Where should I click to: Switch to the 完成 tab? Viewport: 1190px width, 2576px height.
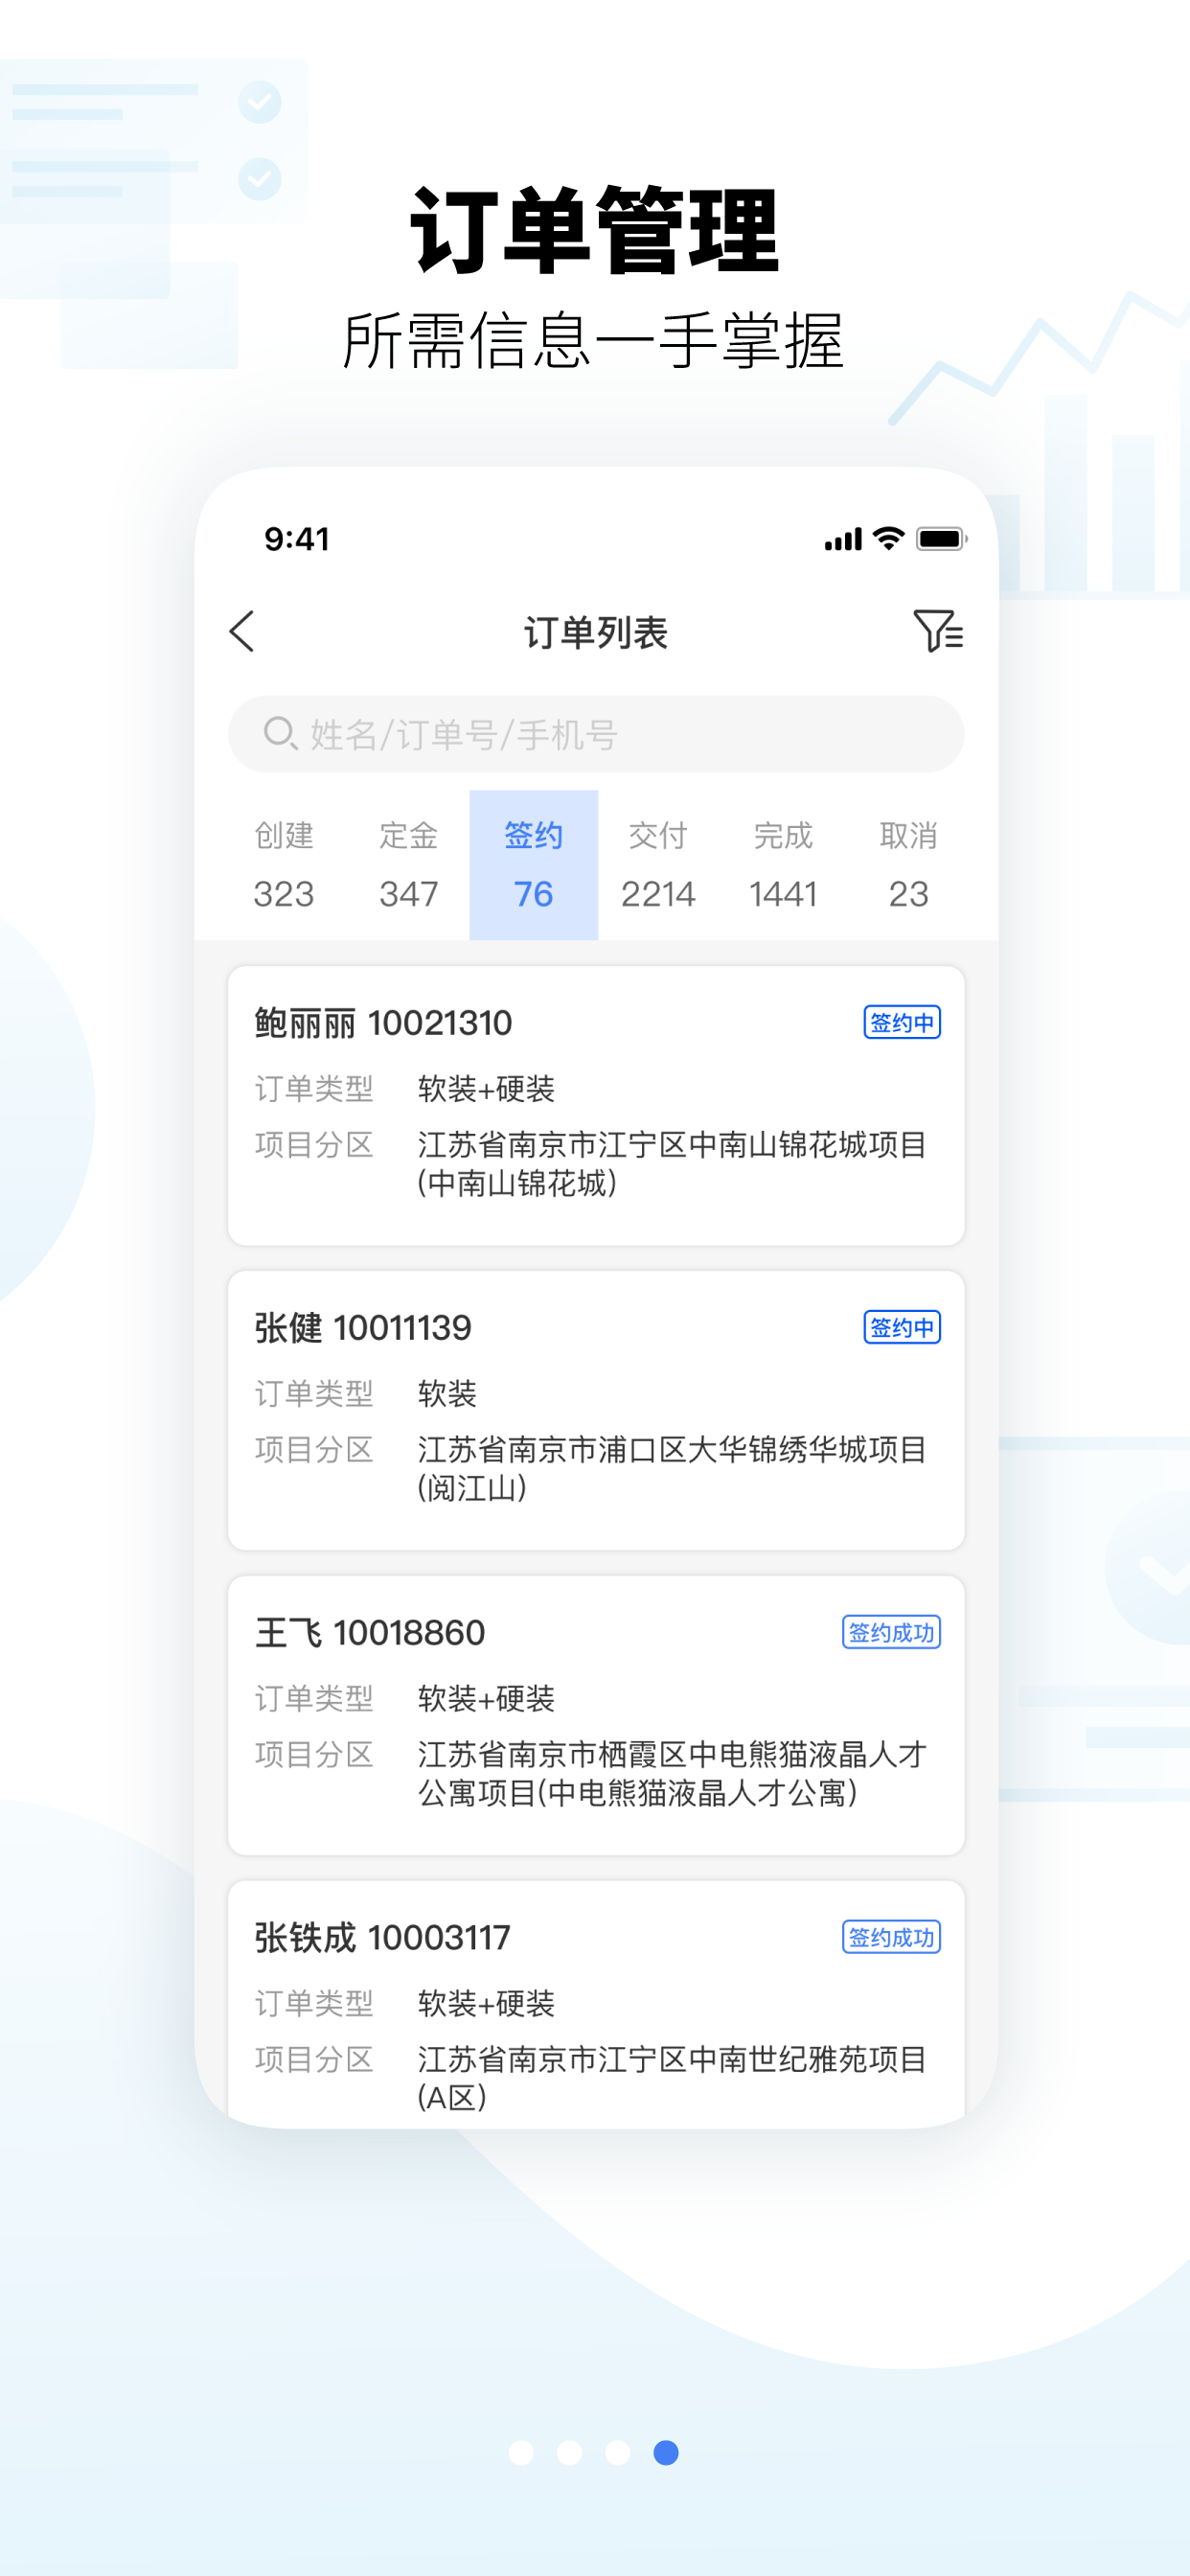783,865
